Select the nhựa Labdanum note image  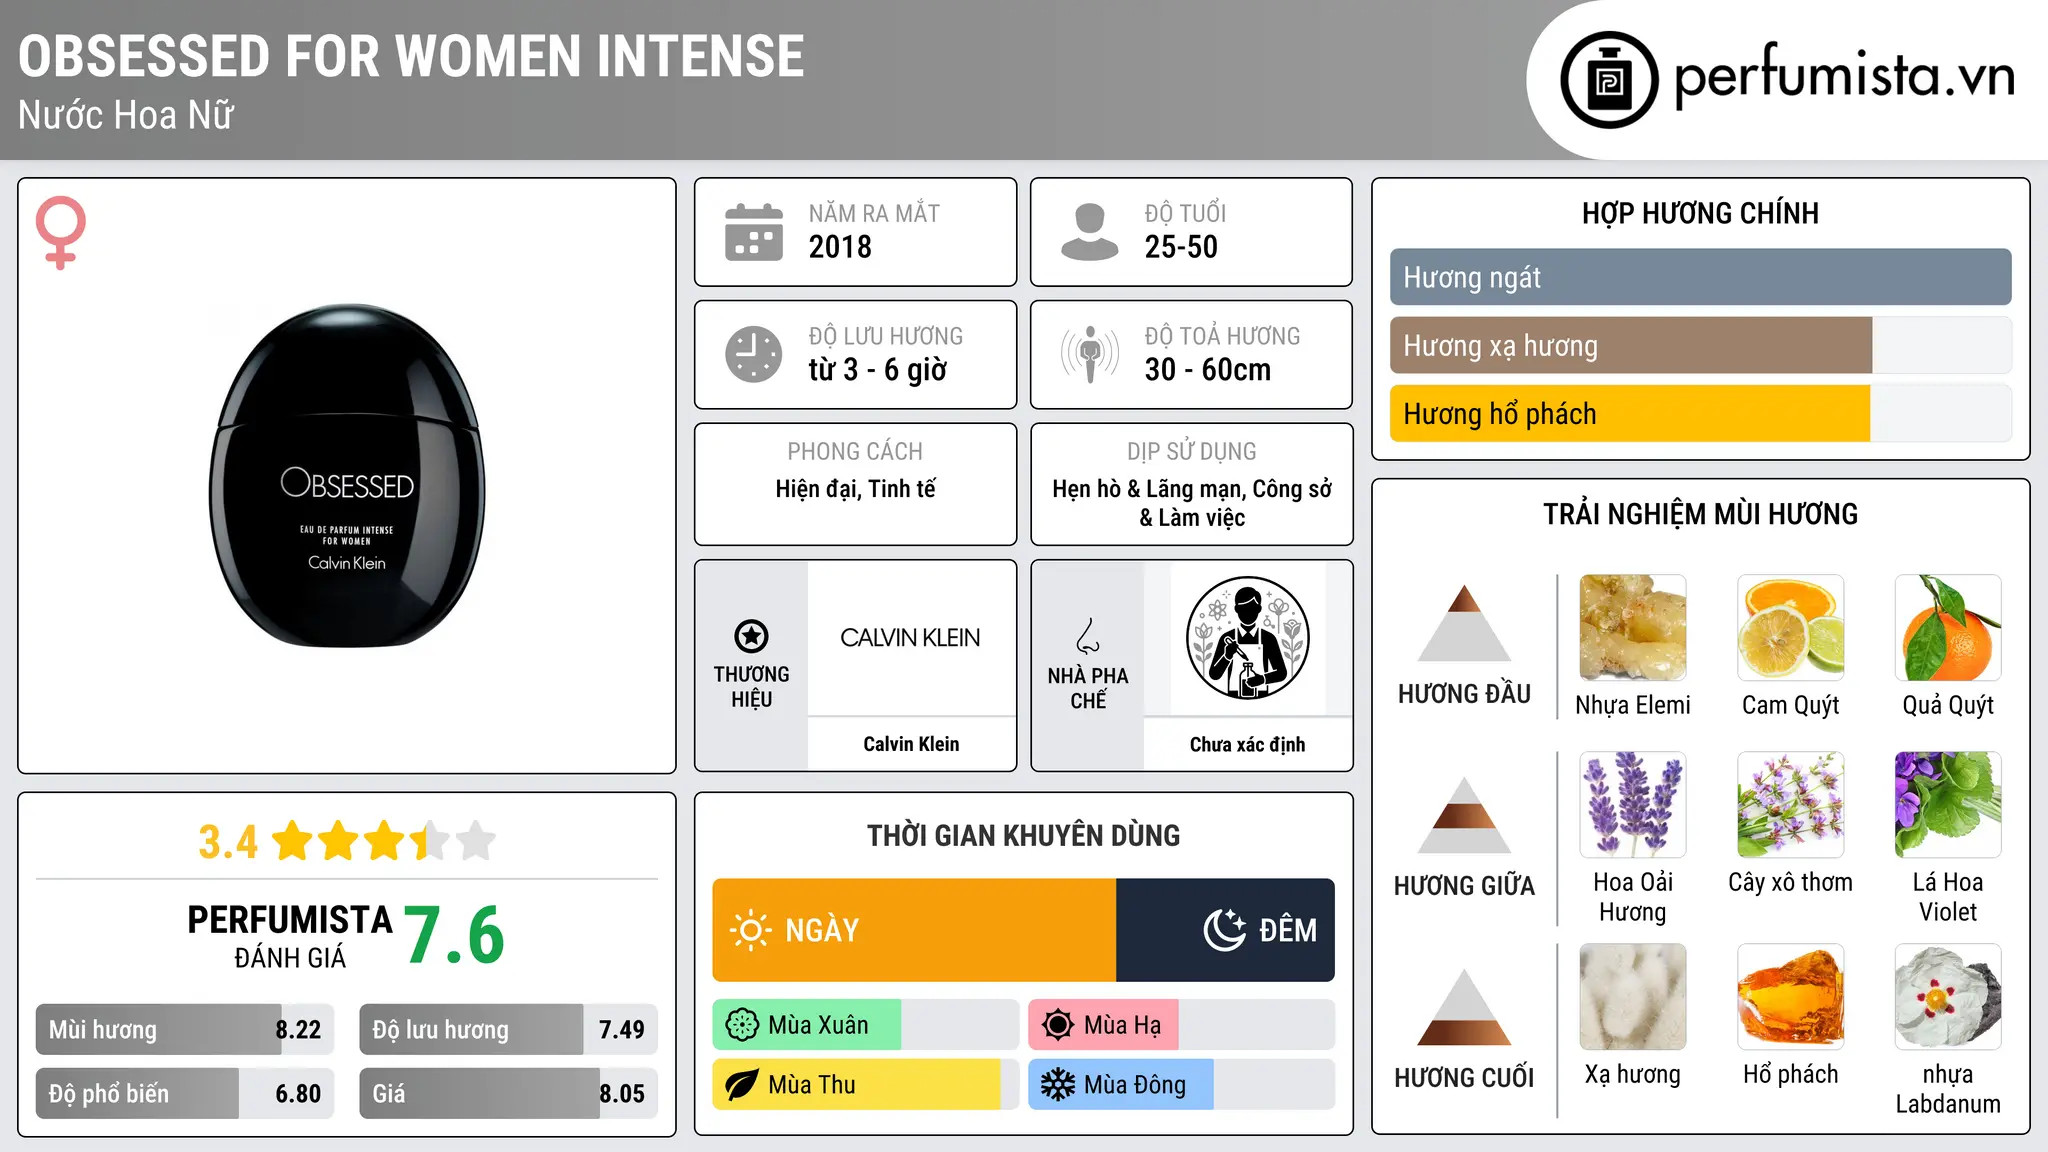coord(1948,997)
